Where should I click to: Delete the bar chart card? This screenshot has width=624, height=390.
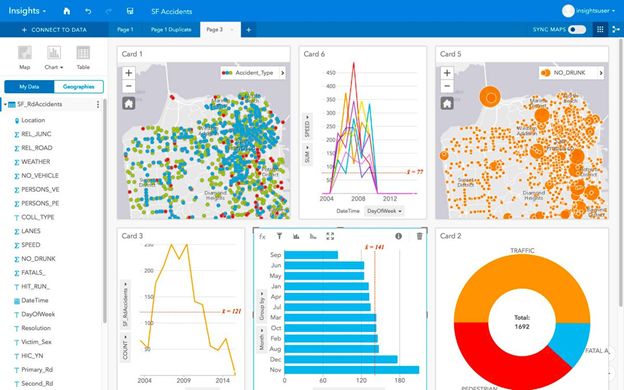(x=419, y=236)
